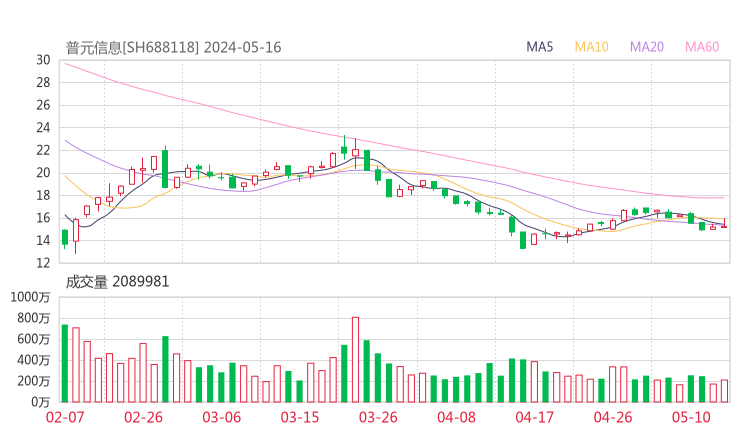Click the 16 price axis label
The width and height of the screenshot is (740, 440).
43,218
